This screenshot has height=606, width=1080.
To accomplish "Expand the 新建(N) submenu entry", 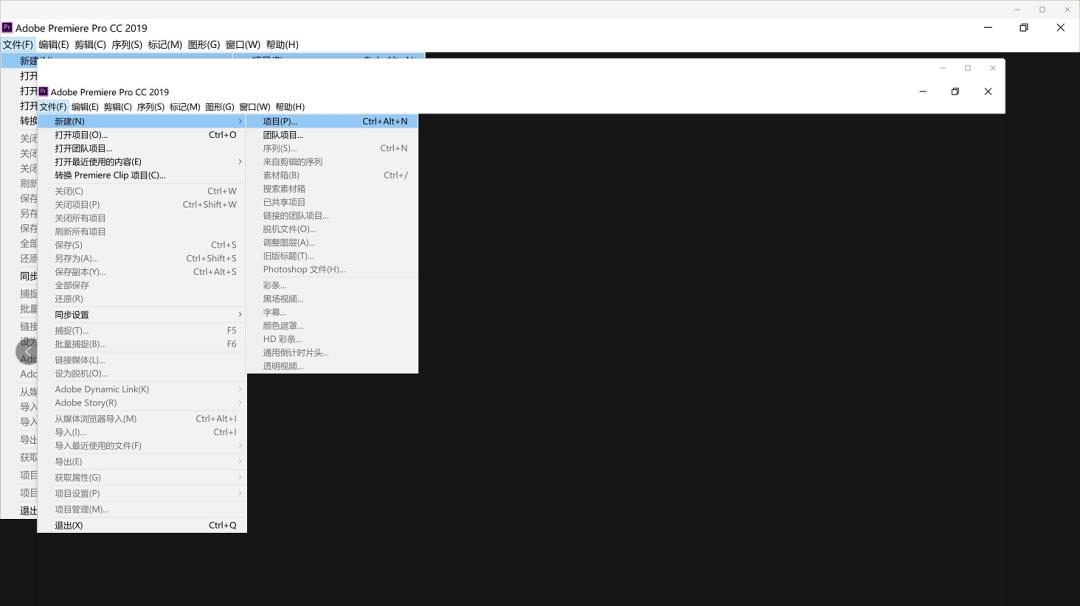I will 142,121.
